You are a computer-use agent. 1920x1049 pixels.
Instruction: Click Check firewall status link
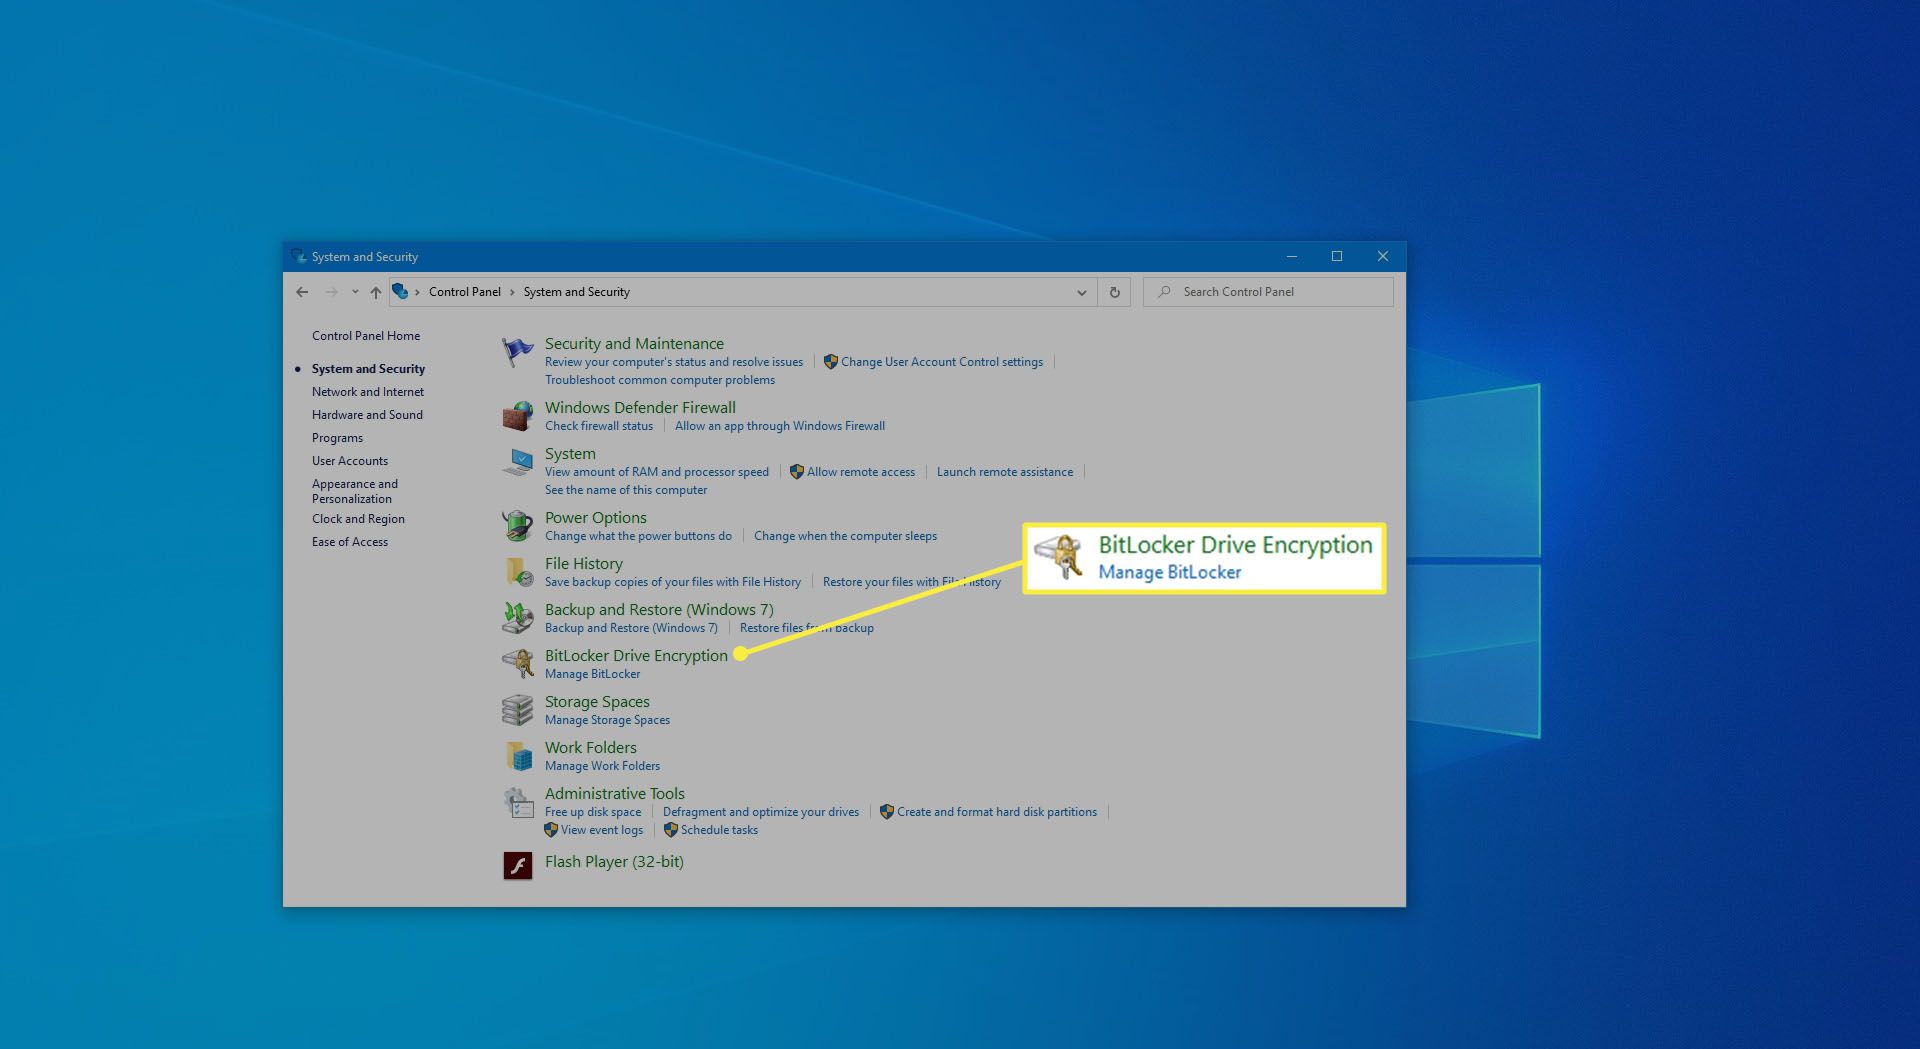(599, 426)
